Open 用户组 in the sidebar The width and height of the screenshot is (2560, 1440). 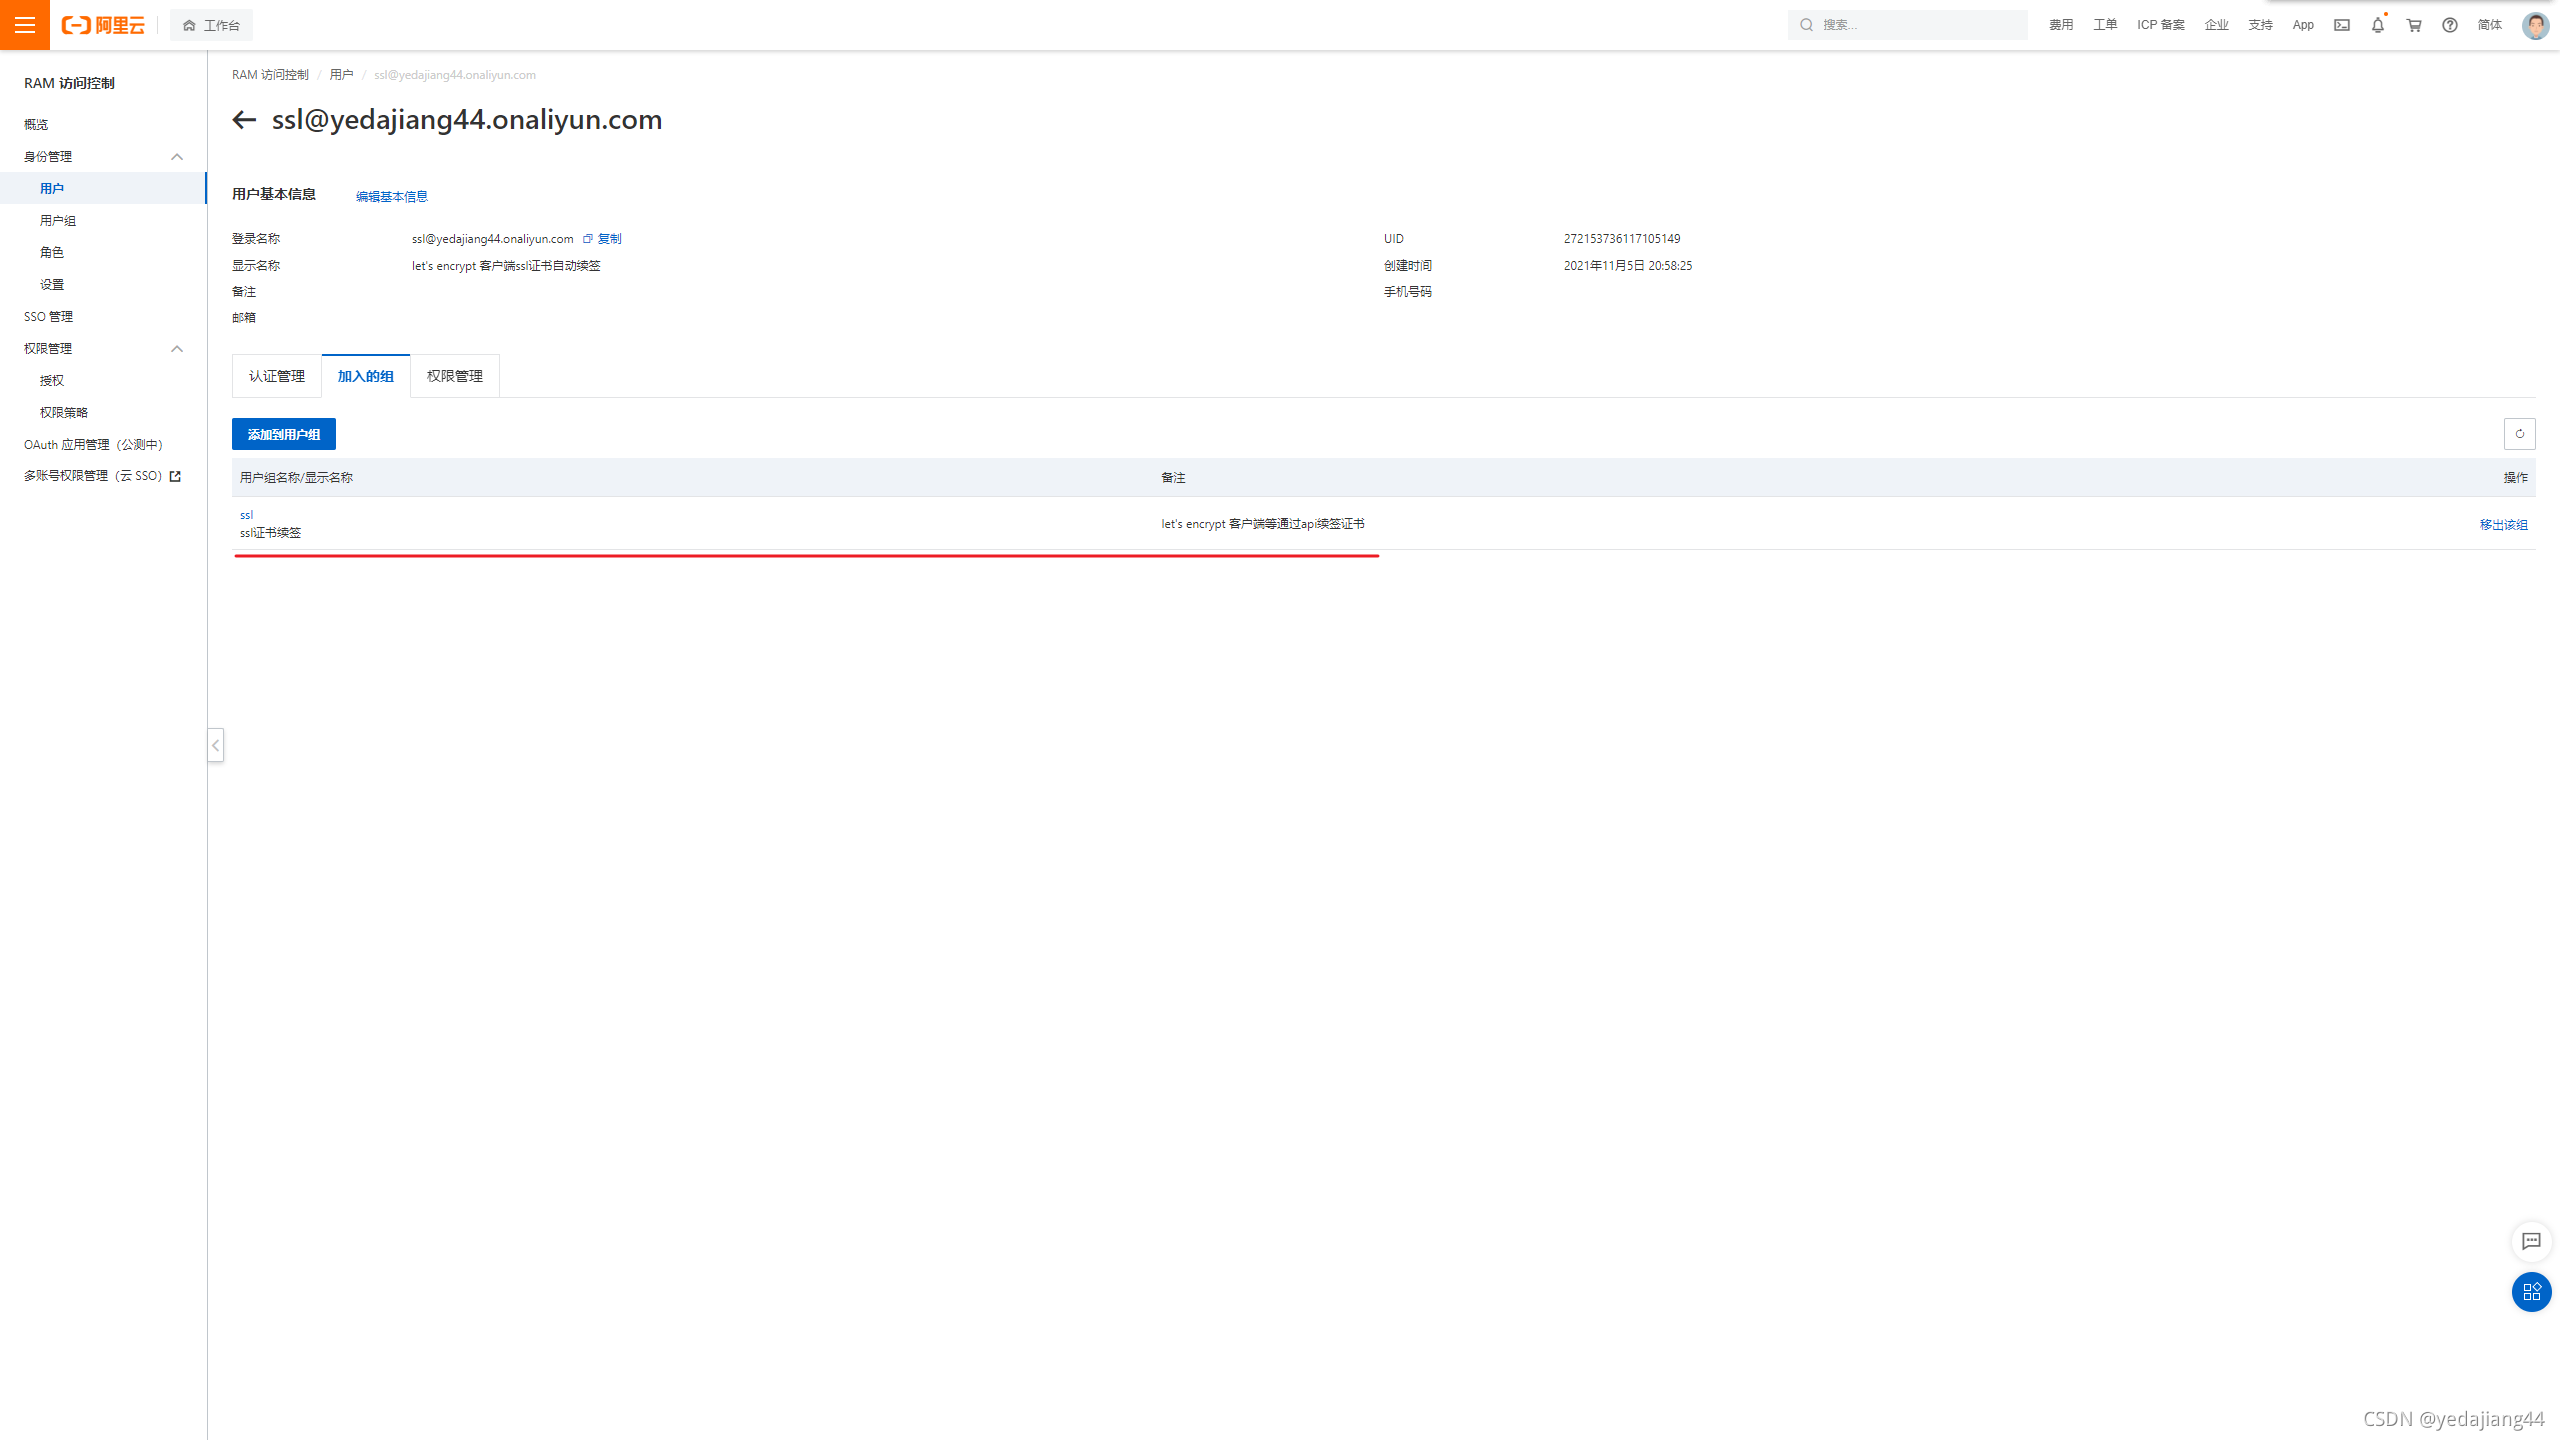[58, 220]
